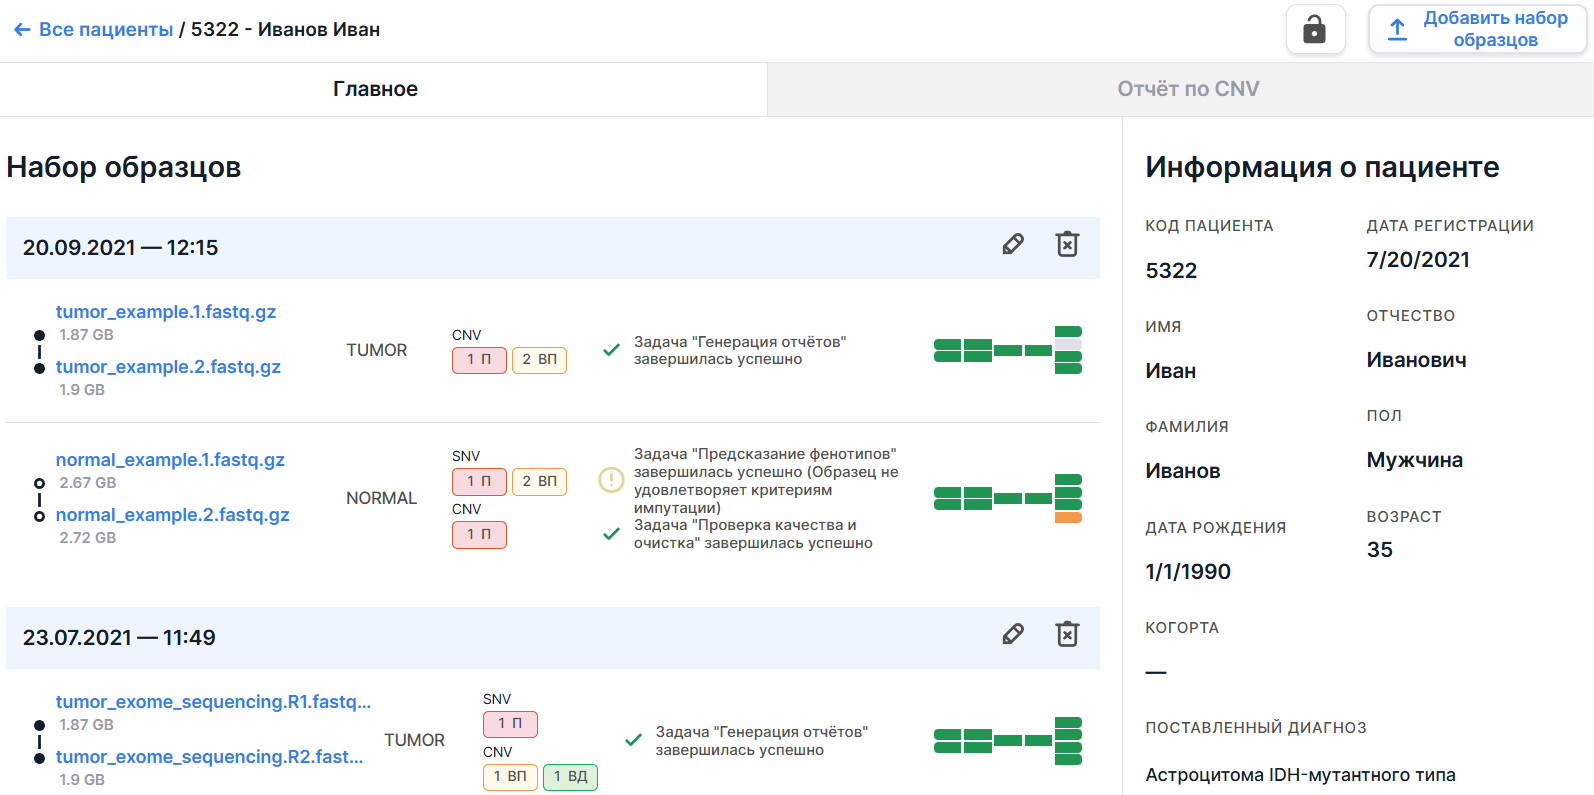Click green 1 ВД badge under CNV
This screenshot has width=1594, height=795.
pyautogui.click(x=570, y=777)
